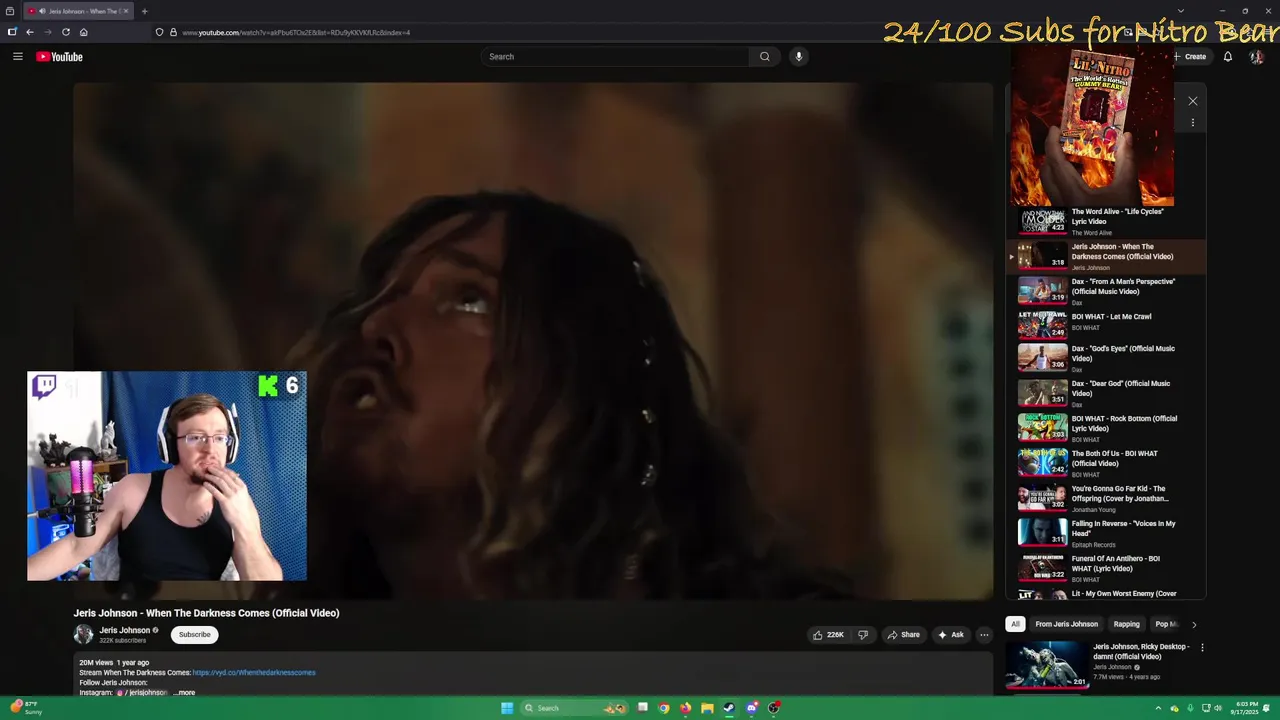
Task: Go back in the browser
Action: point(29,32)
